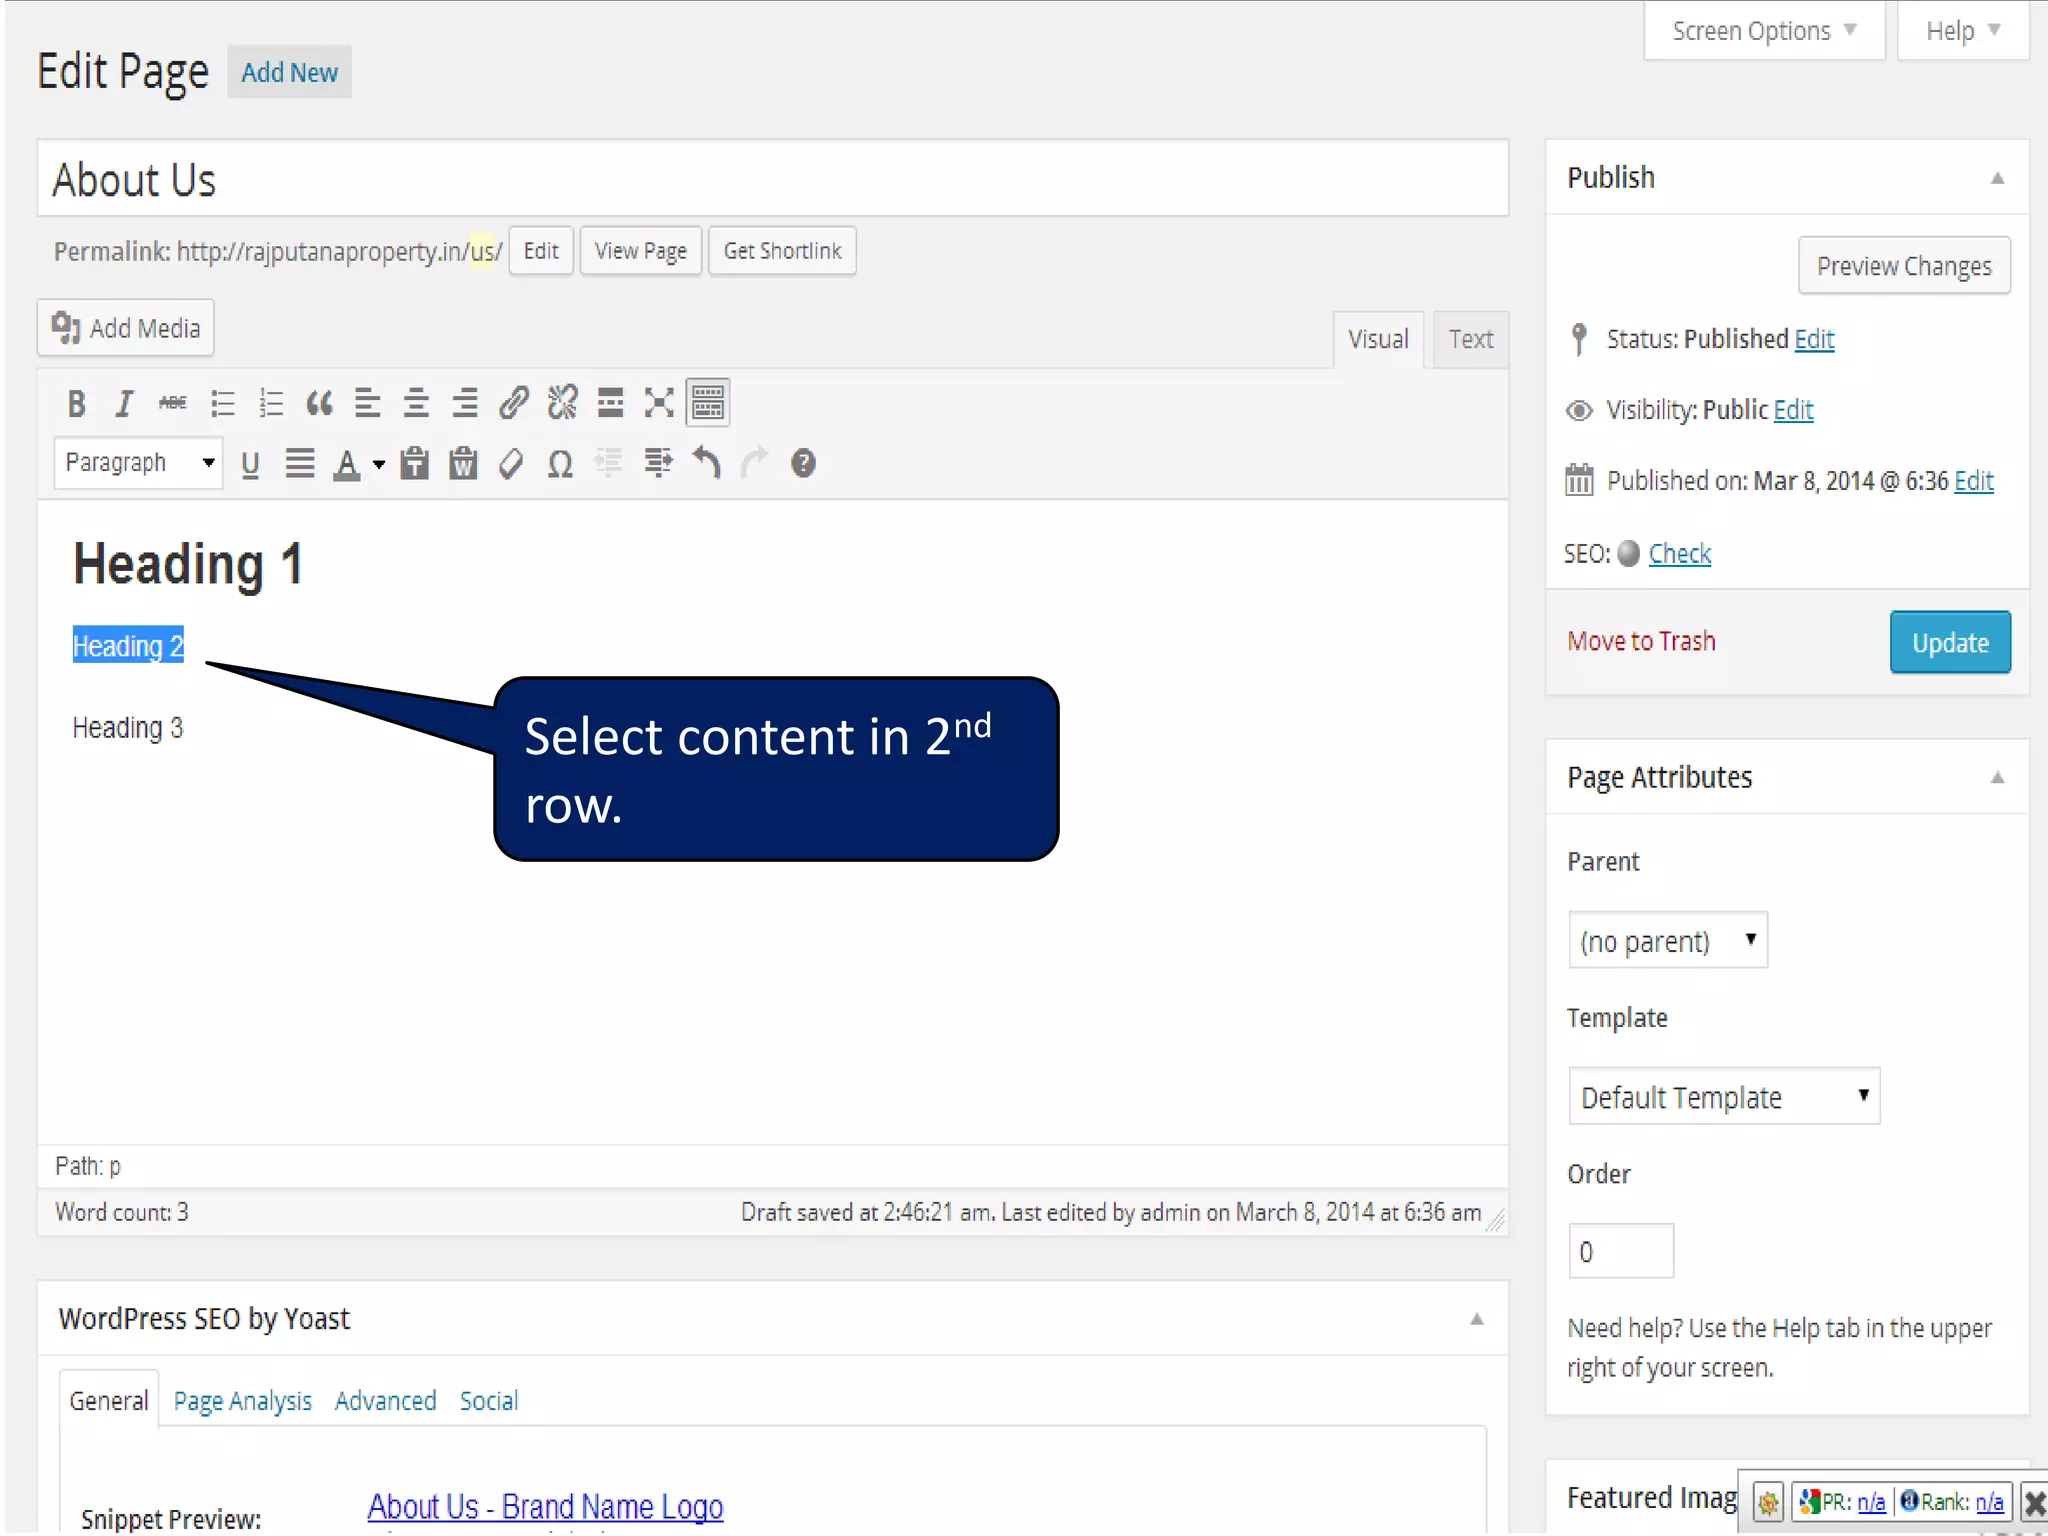Insert the More tag
This screenshot has height=1536, width=2048.
click(x=610, y=404)
